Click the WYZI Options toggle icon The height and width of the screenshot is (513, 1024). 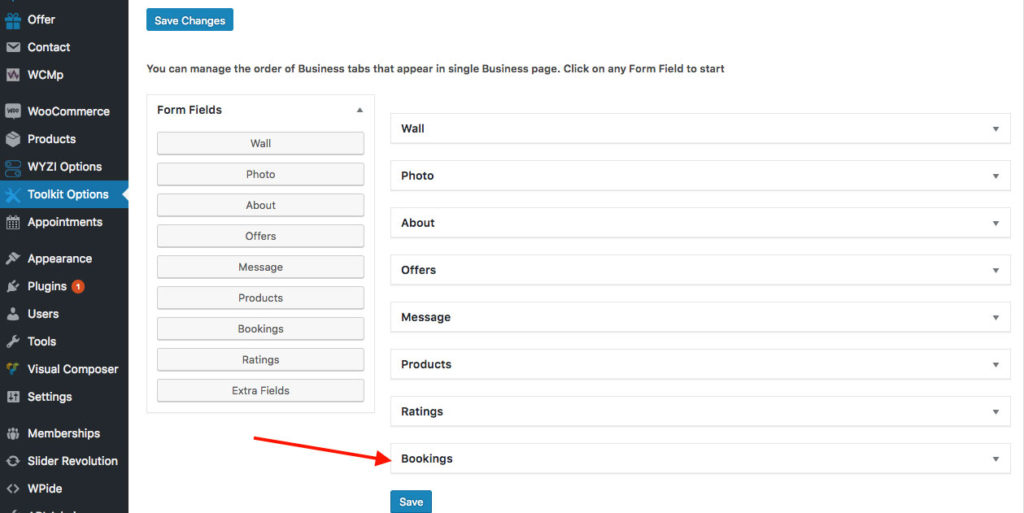click(x=13, y=167)
